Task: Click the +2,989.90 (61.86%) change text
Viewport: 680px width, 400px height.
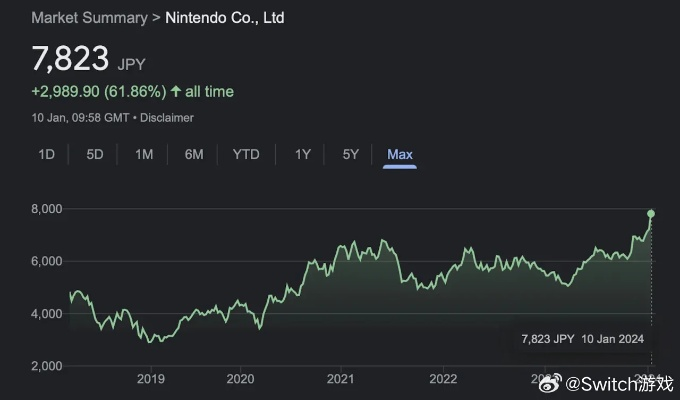Action: [x=99, y=92]
